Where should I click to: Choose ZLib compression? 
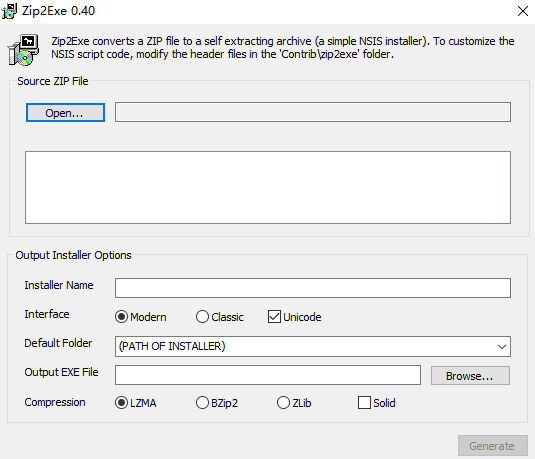[x=294, y=403]
